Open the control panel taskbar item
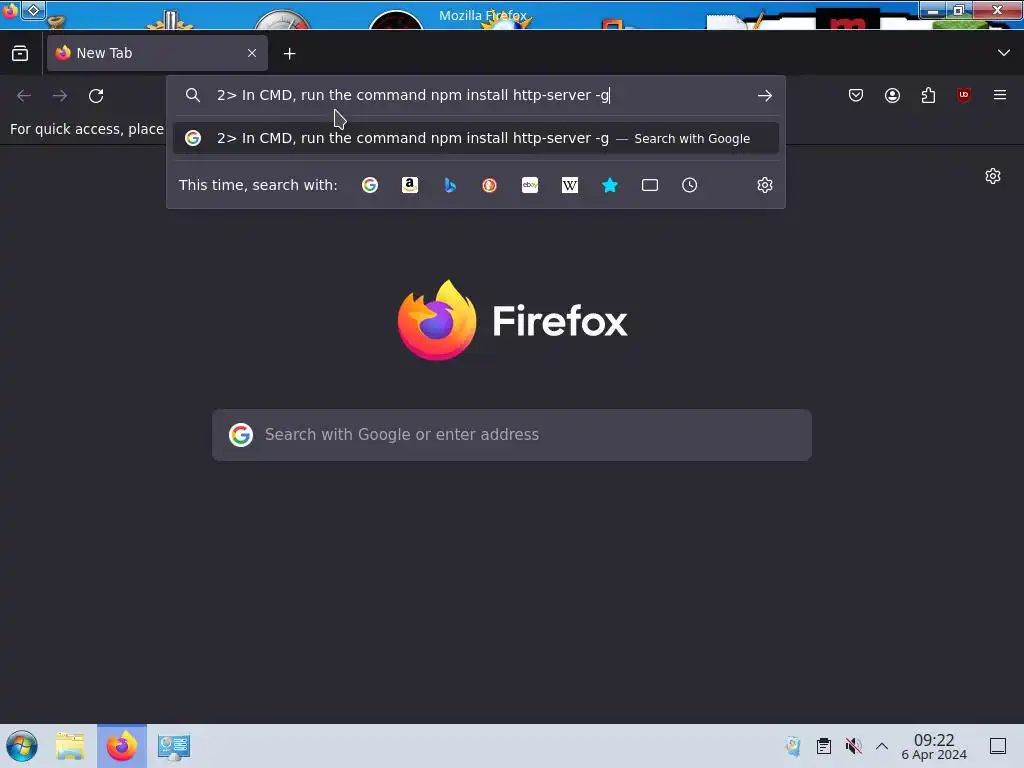The width and height of the screenshot is (1024, 768). pos(174,747)
